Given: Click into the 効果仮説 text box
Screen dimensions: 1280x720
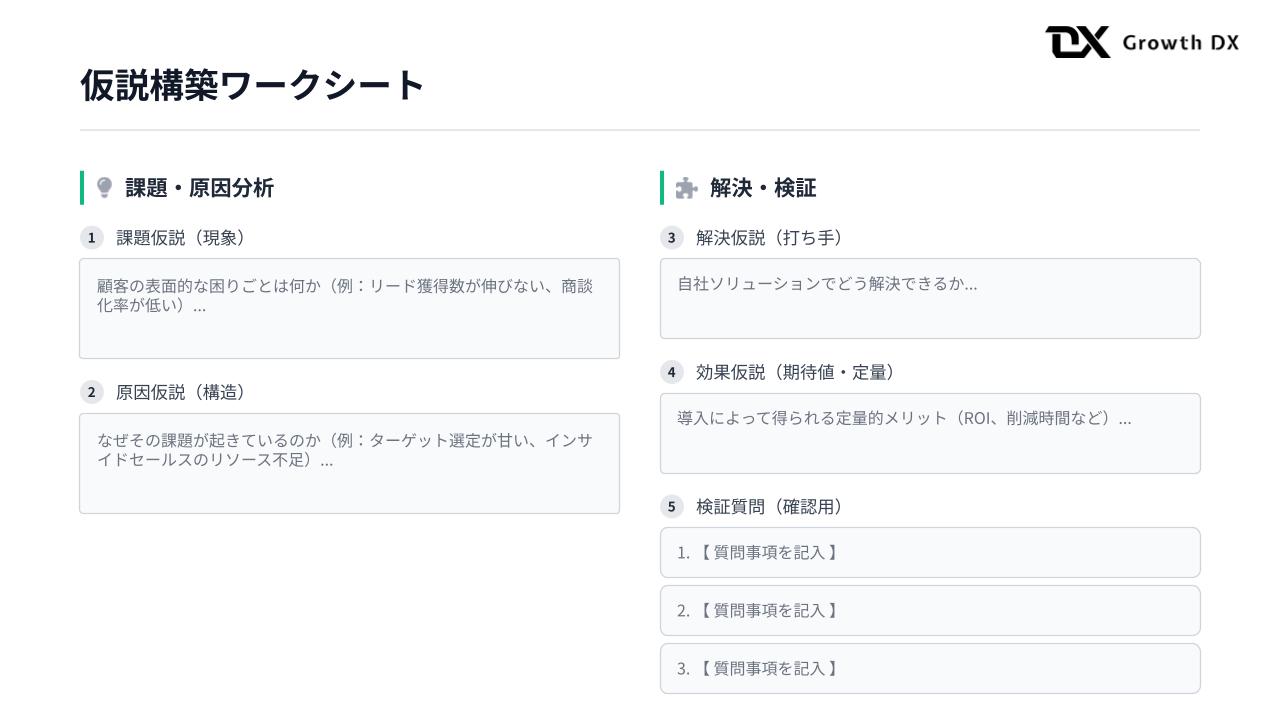Looking at the screenshot, I should click(x=929, y=433).
